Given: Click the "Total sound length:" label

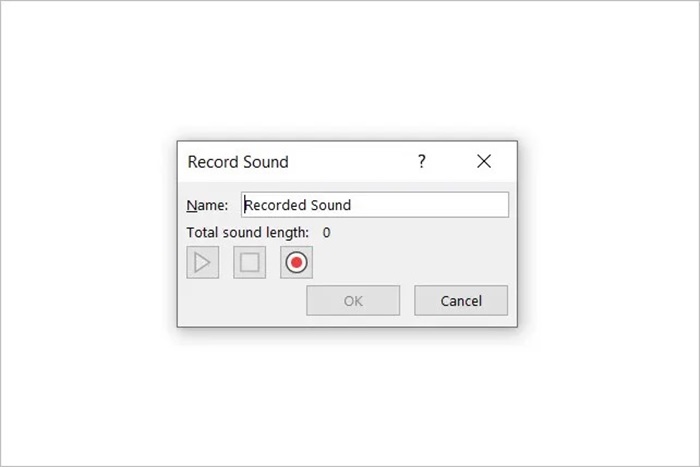Looking at the screenshot, I should [247, 233].
